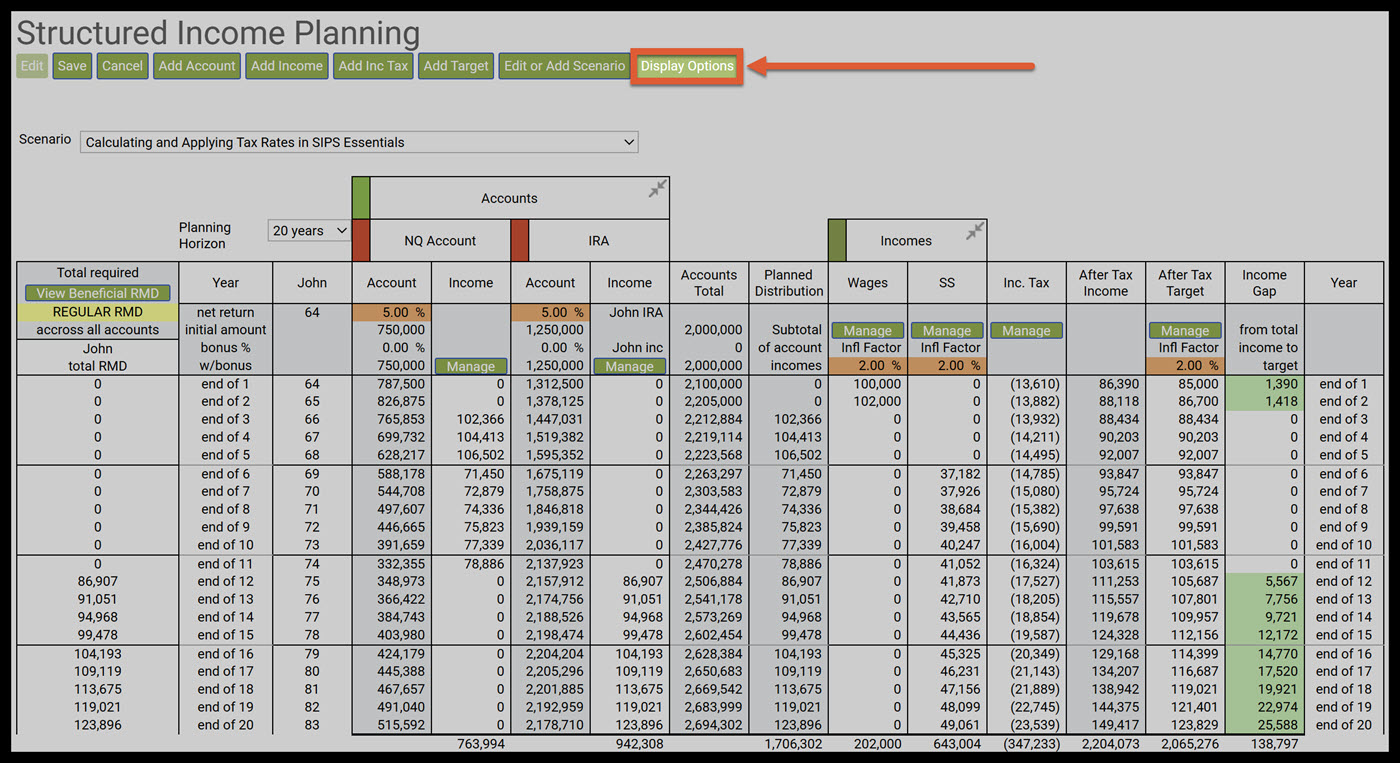Click the red color swatch beside NQ Account
The image size is (1400, 763).
pos(361,241)
